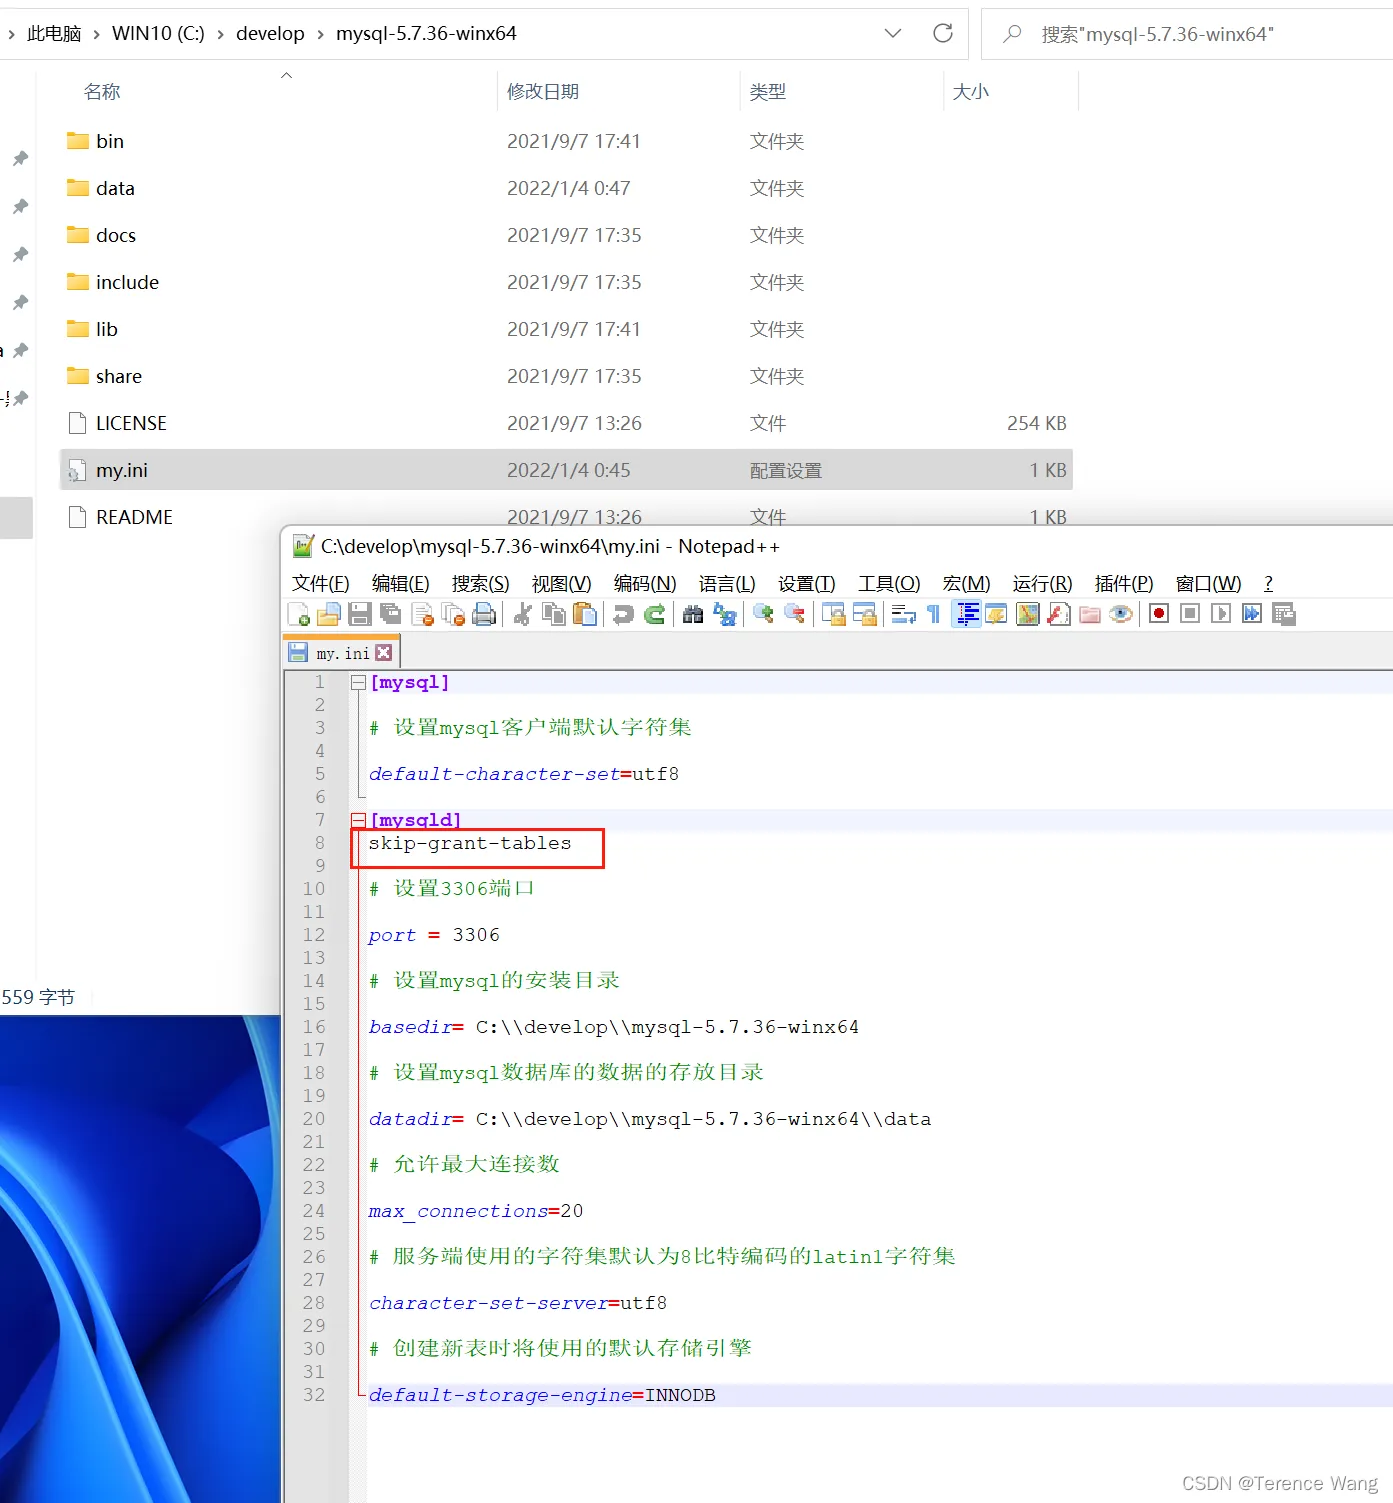Toggle synchronized horizontal scrolling icon

(865, 614)
